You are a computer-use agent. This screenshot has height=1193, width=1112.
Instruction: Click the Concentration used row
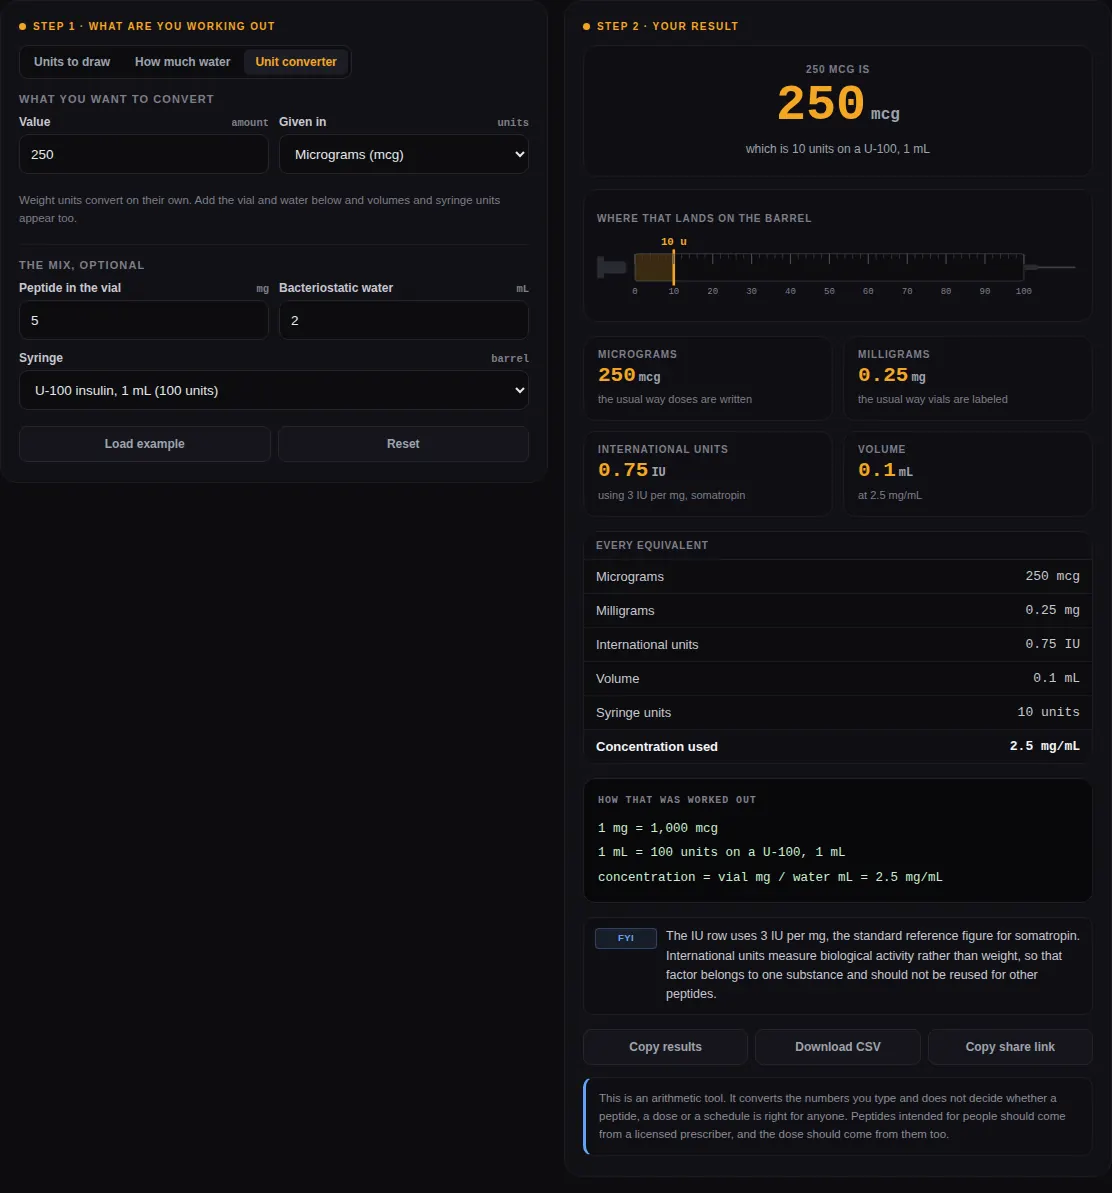tap(837, 746)
